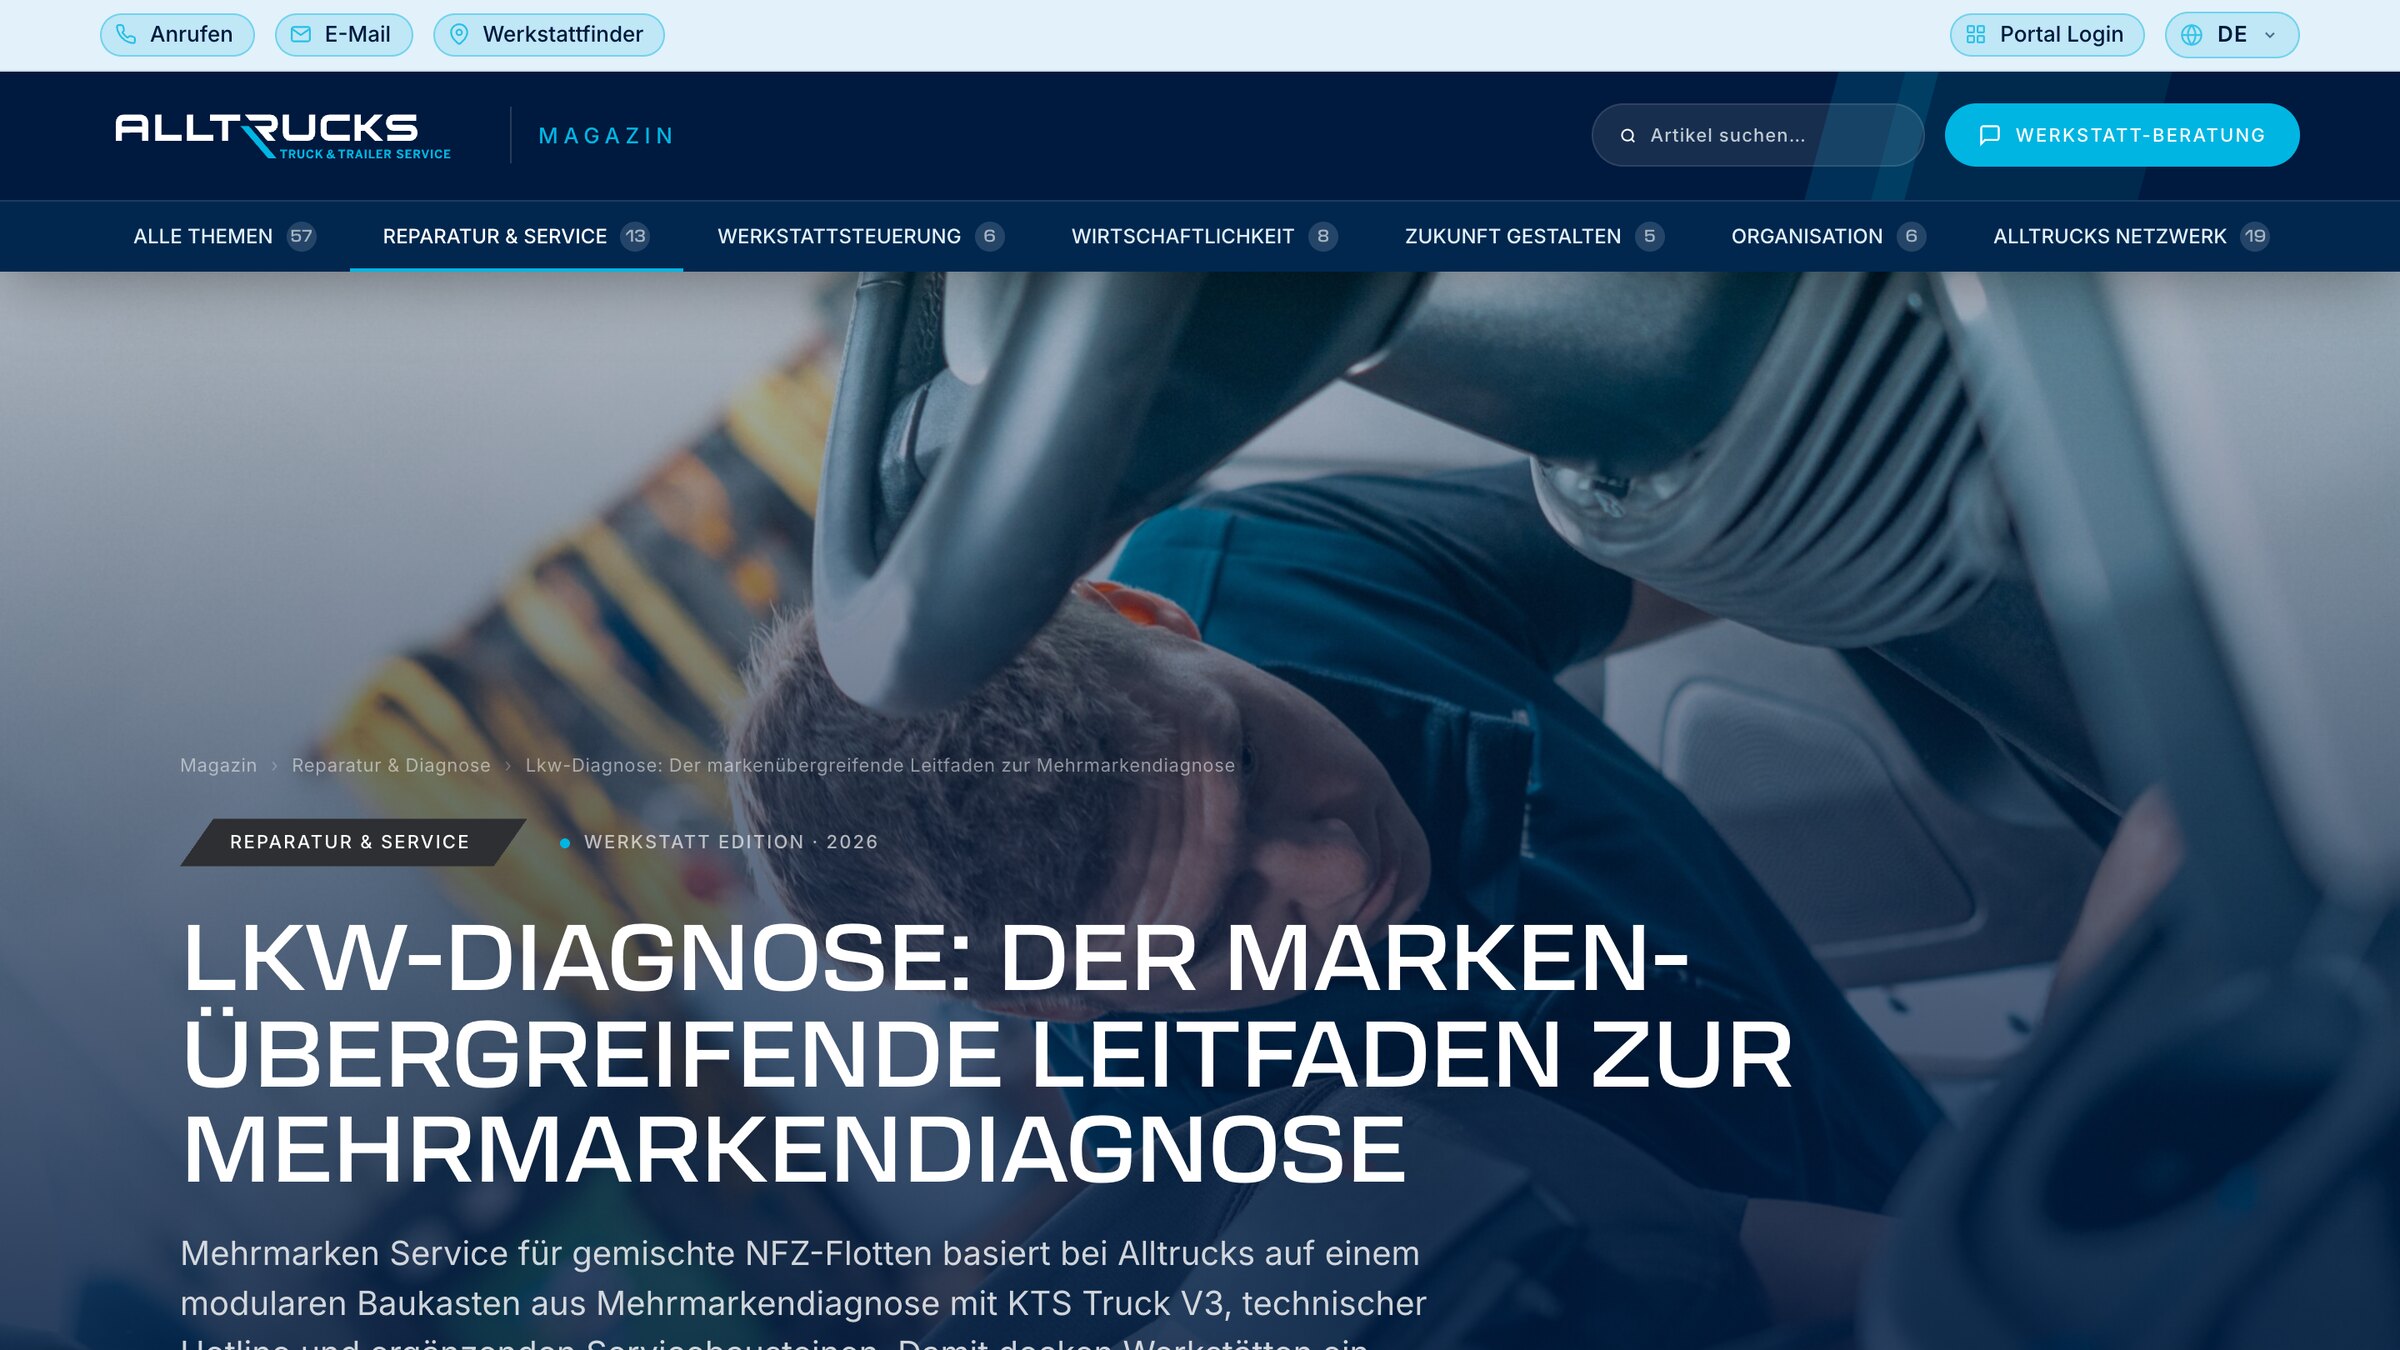Viewport: 2400px width, 1350px height.
Task: Select the Reparatur & Service tab
Action: (516, 236)
